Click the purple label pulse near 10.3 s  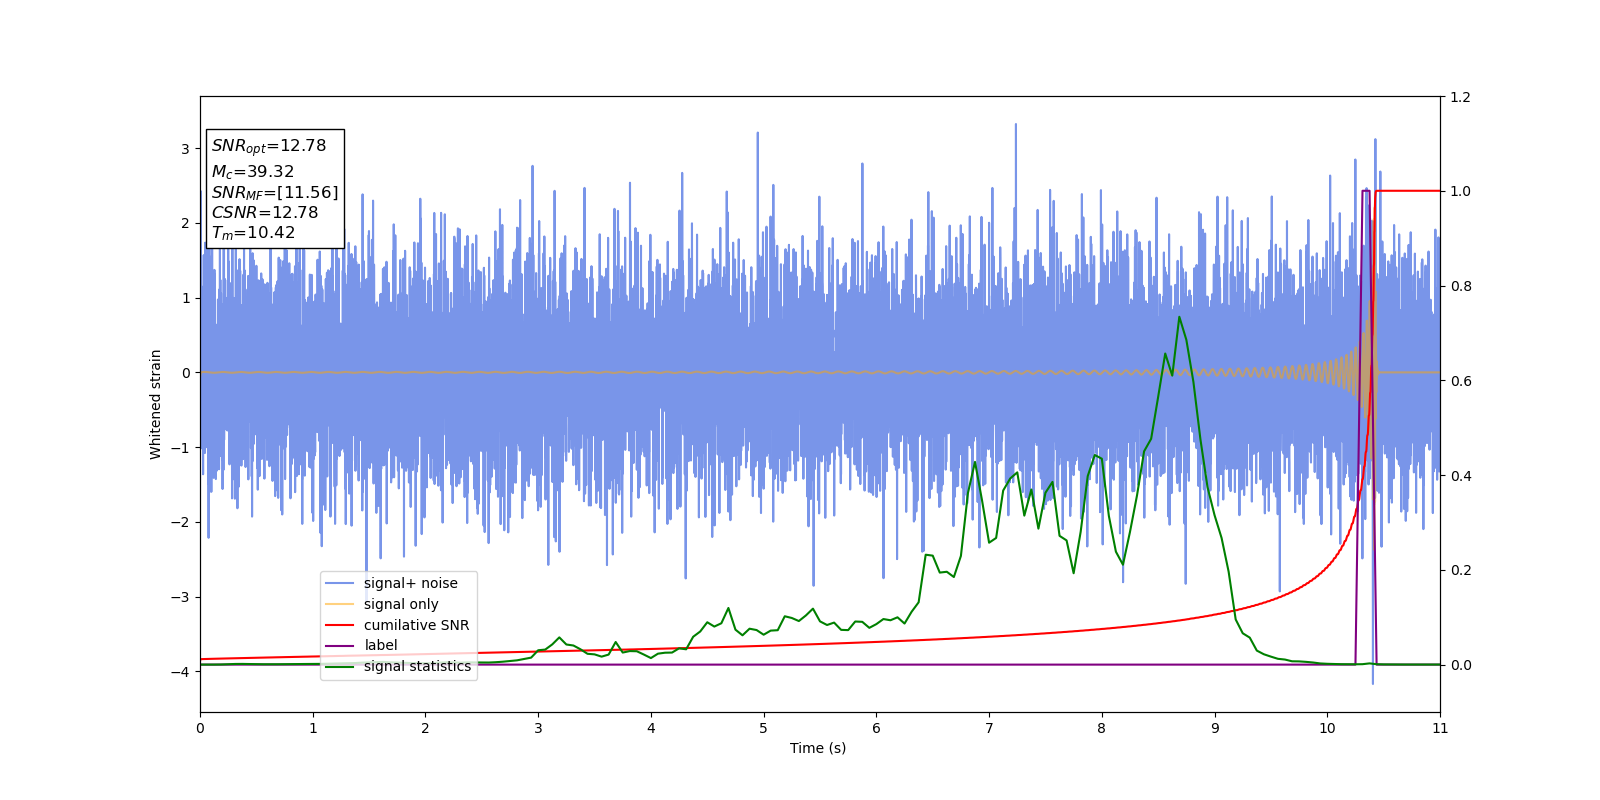point(1365,190)
